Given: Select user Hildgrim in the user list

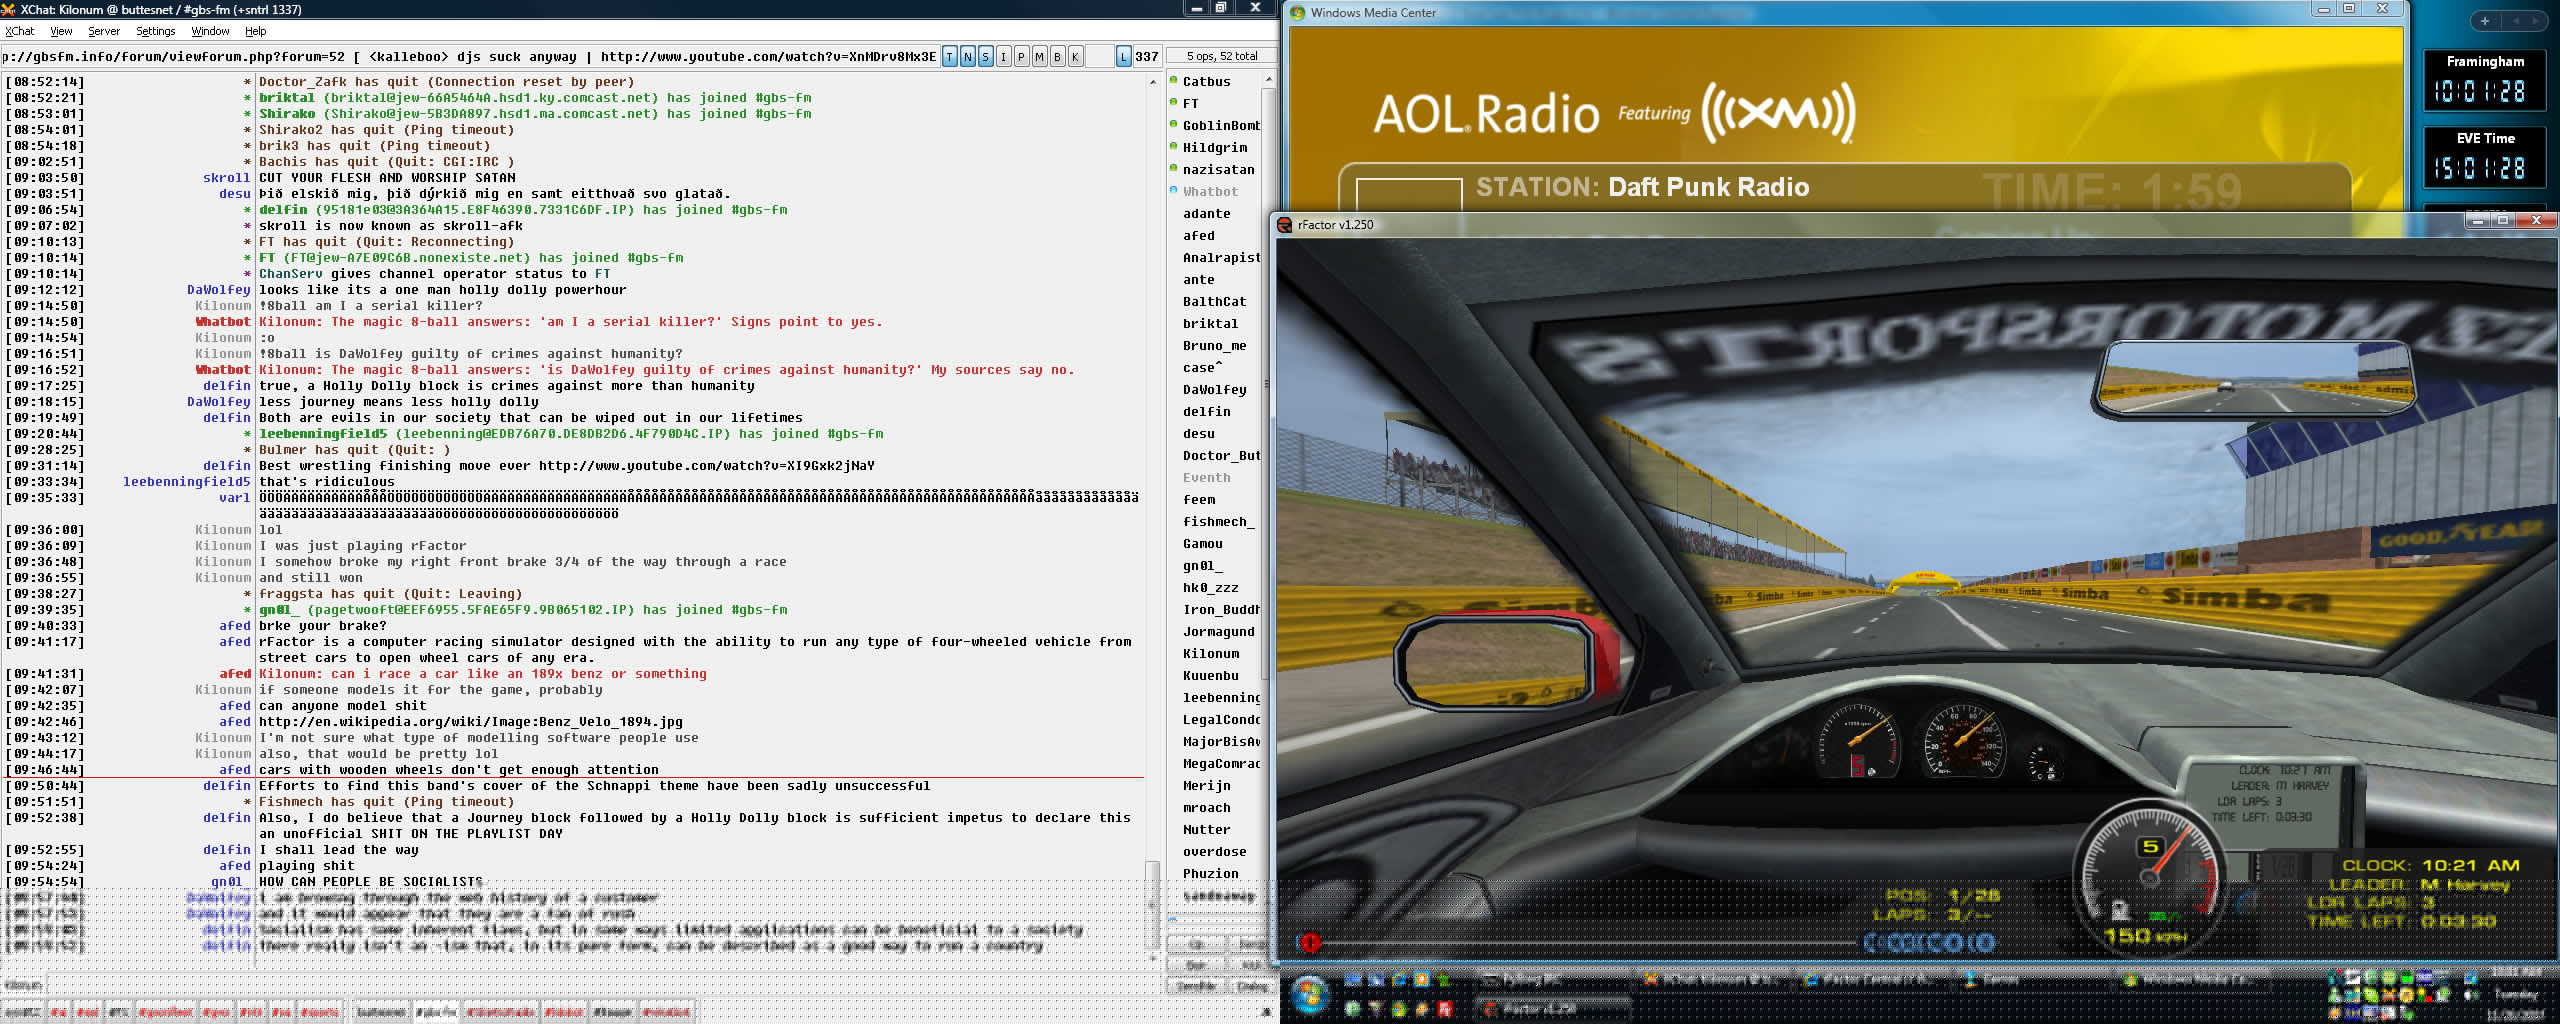Looking at the screenshot, I should 1215,147.
